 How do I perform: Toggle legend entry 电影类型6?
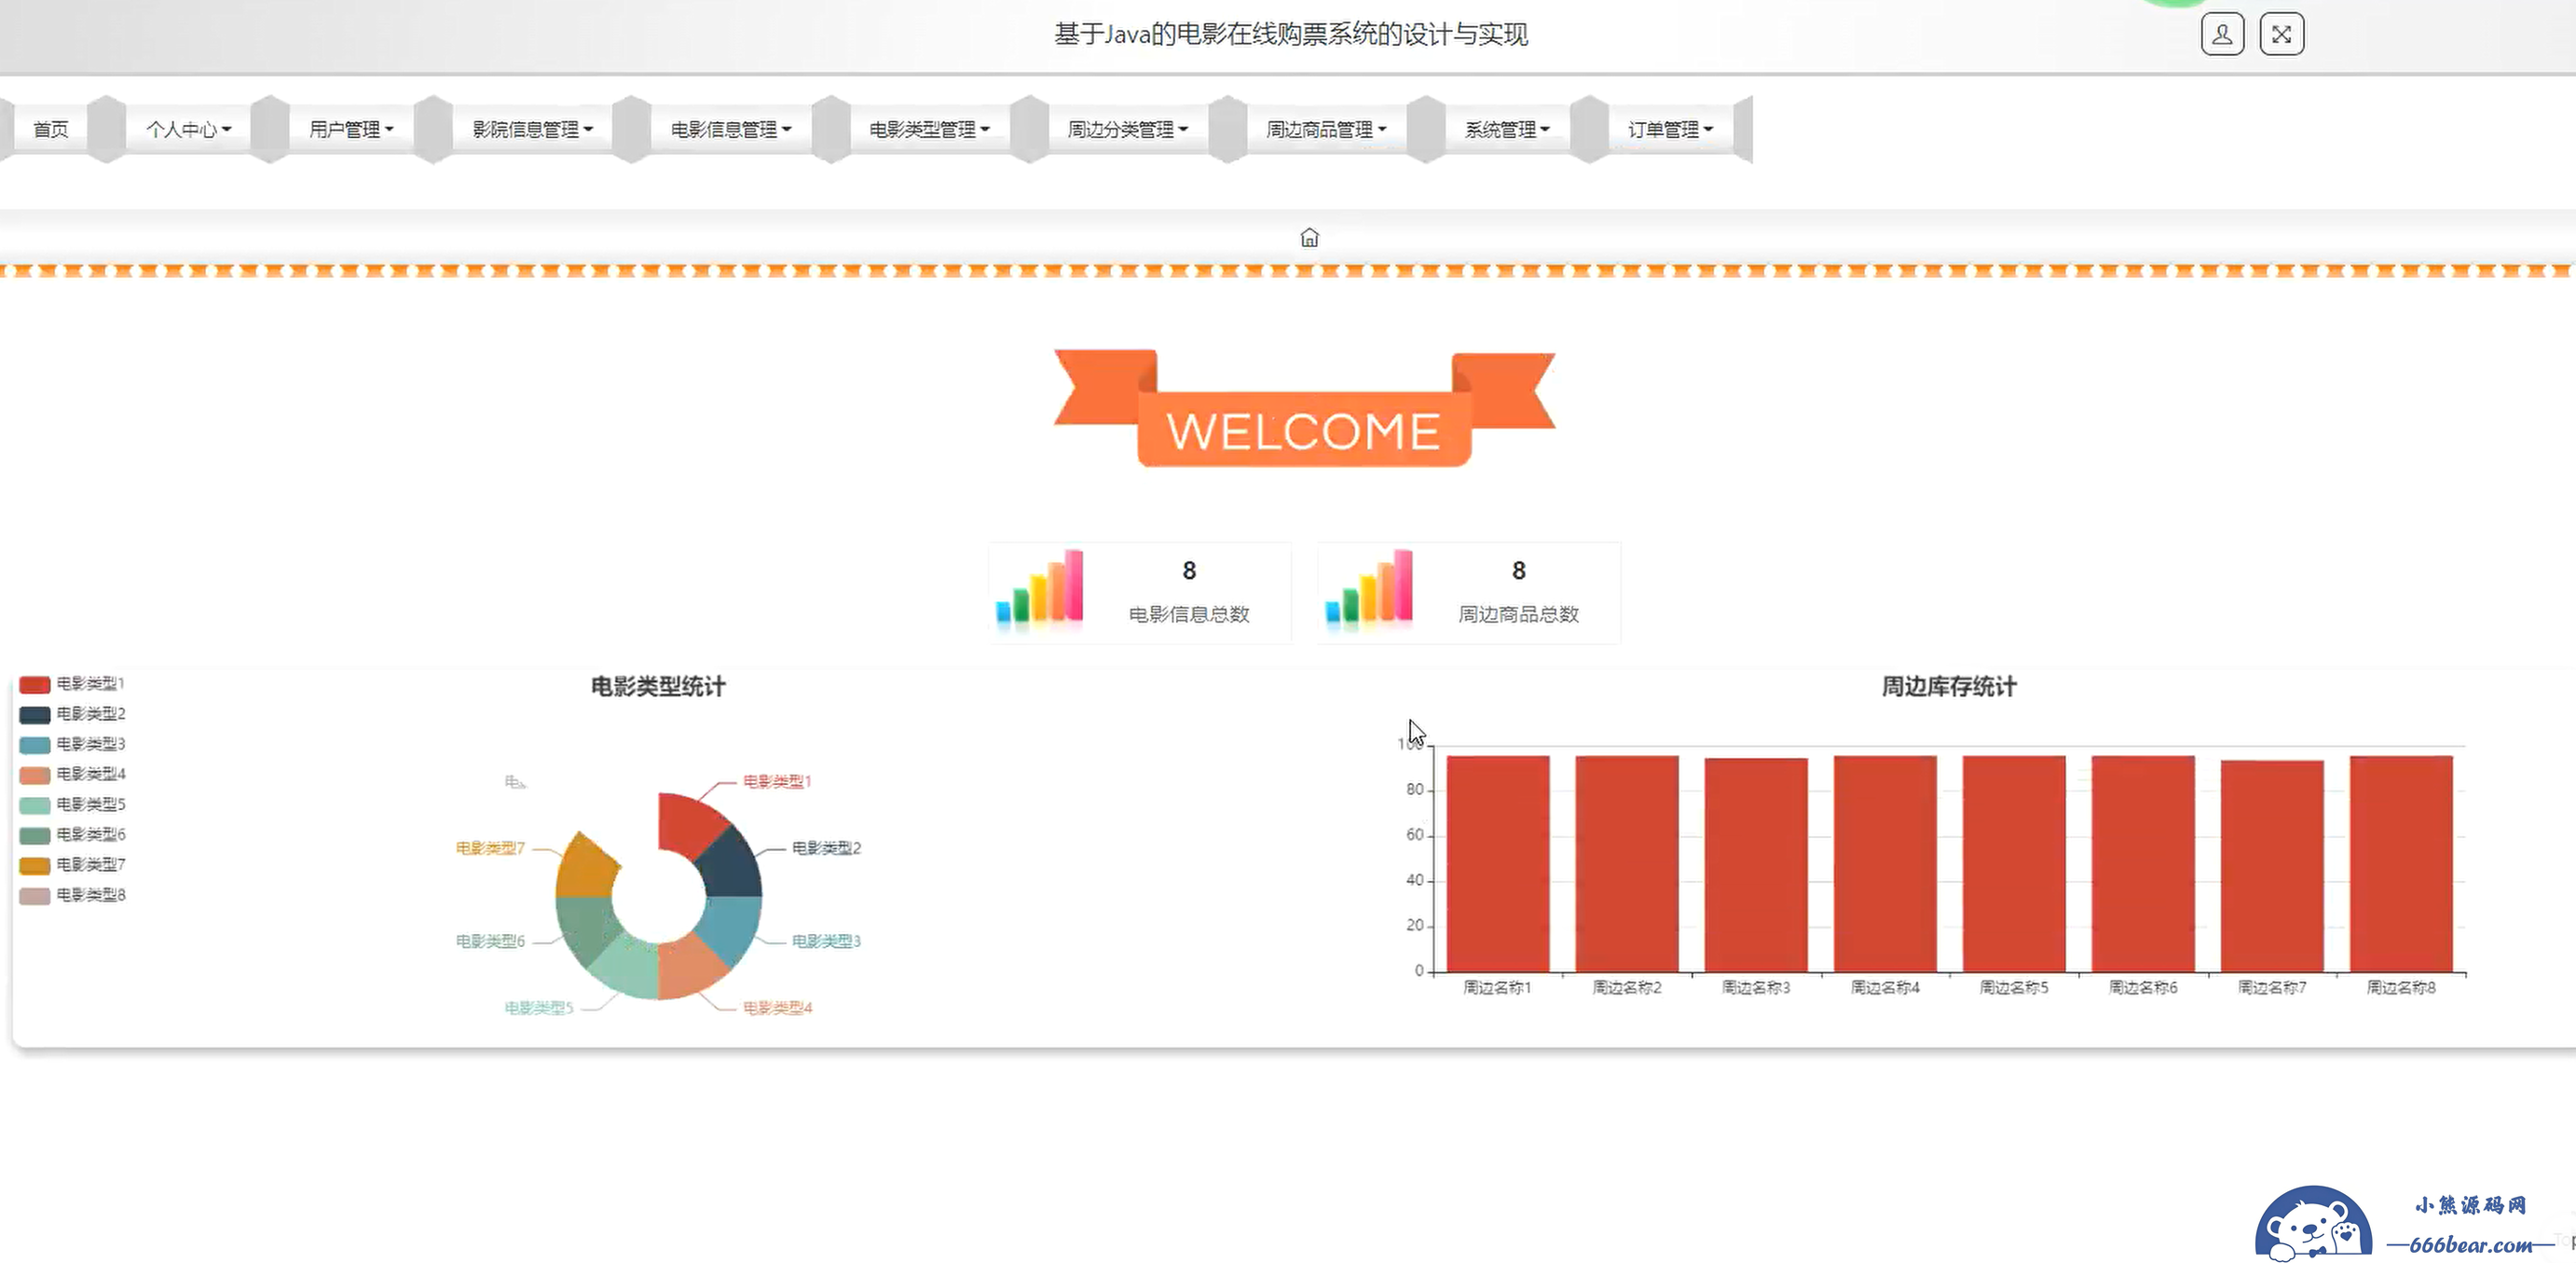(x=72, y=834)
